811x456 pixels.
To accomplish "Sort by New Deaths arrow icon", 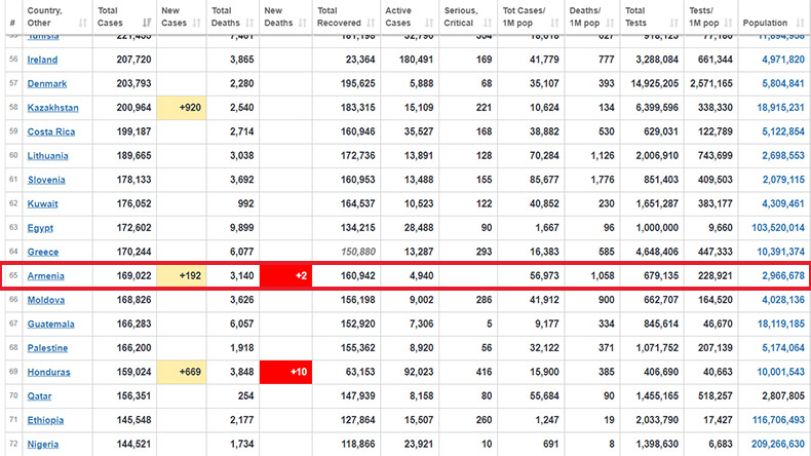I will click(x=303, y=23).
